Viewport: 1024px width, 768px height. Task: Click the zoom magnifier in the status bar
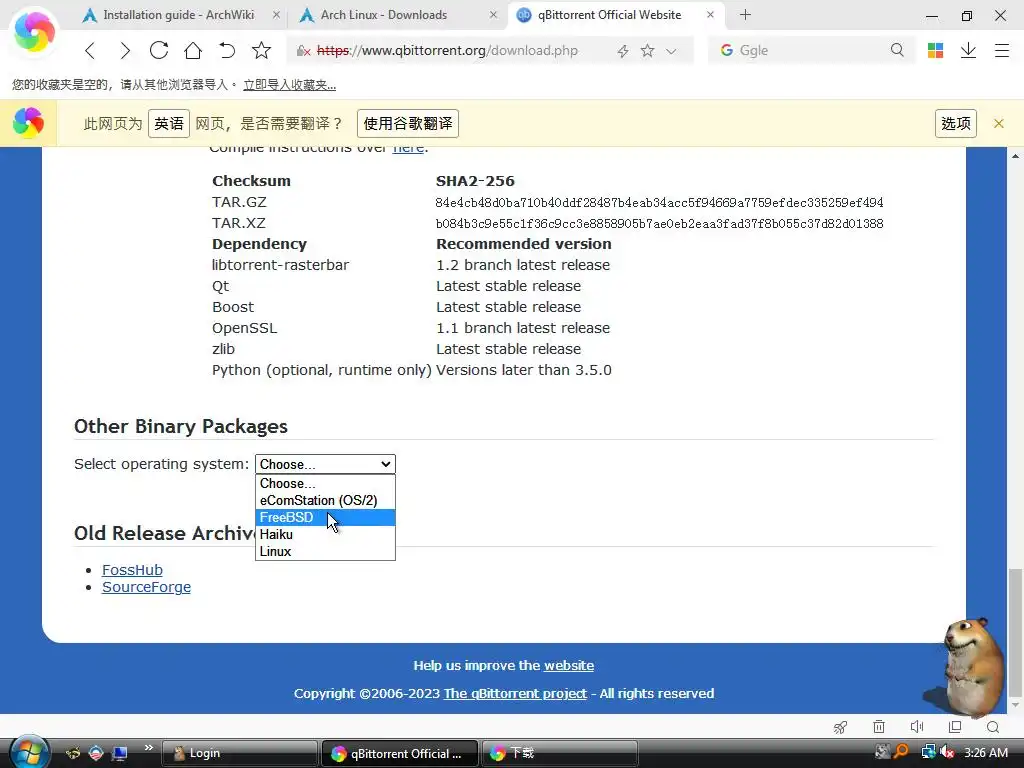point(993,727)
